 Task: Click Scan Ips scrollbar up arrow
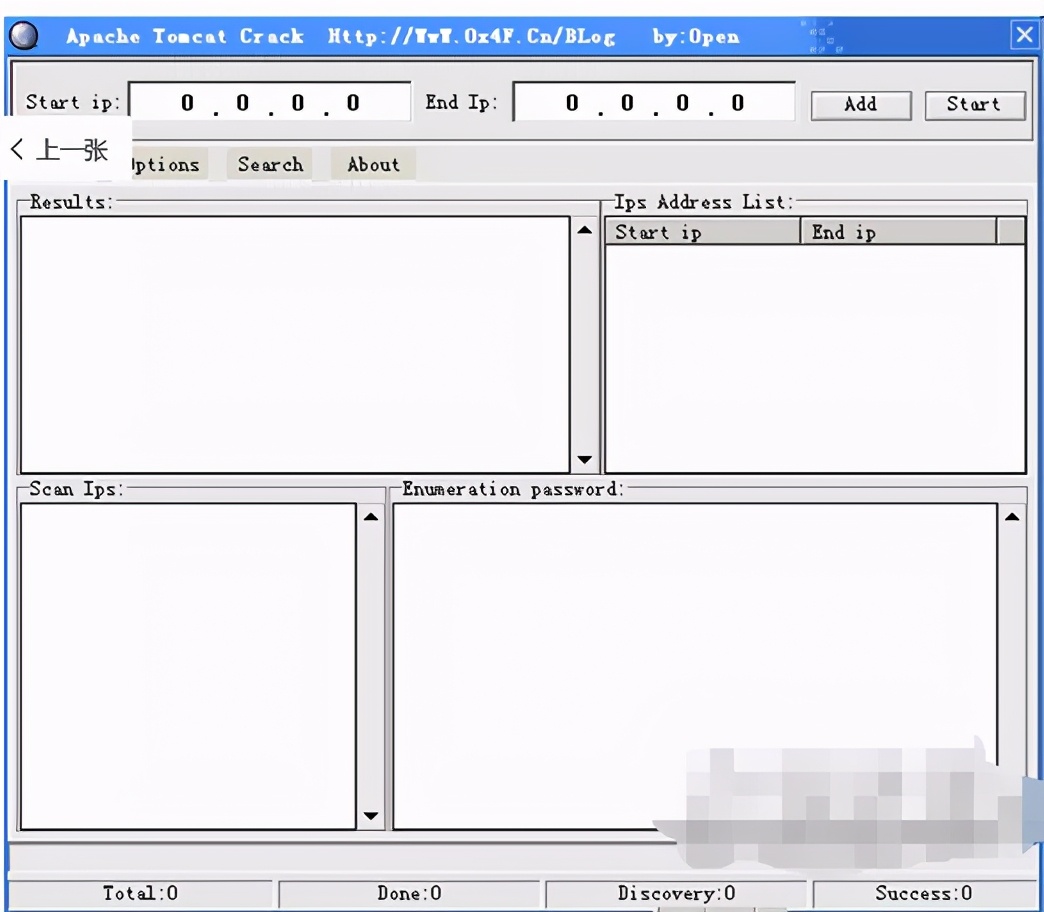371,517
